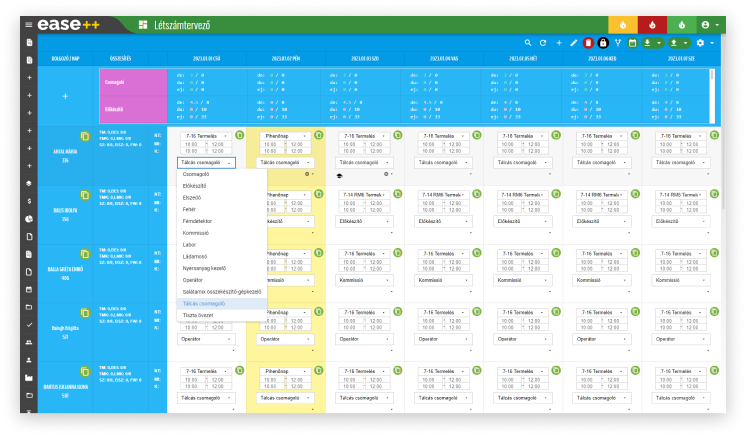This screenshot has width=746, height=438.
Task: Click graduation cap icon in Antal Mária's Saturday cell
Action: click(x=339, y=176)
